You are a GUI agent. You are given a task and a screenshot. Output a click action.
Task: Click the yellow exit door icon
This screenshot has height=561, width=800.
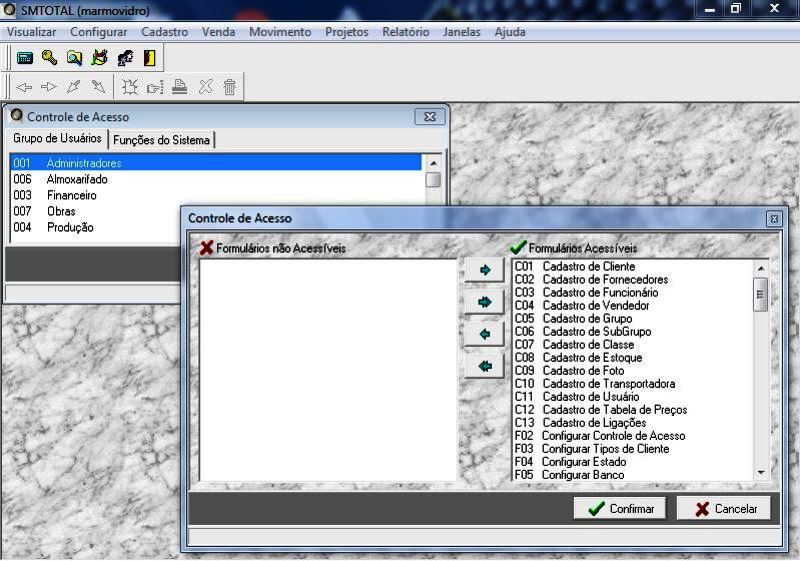click(149, 58)
